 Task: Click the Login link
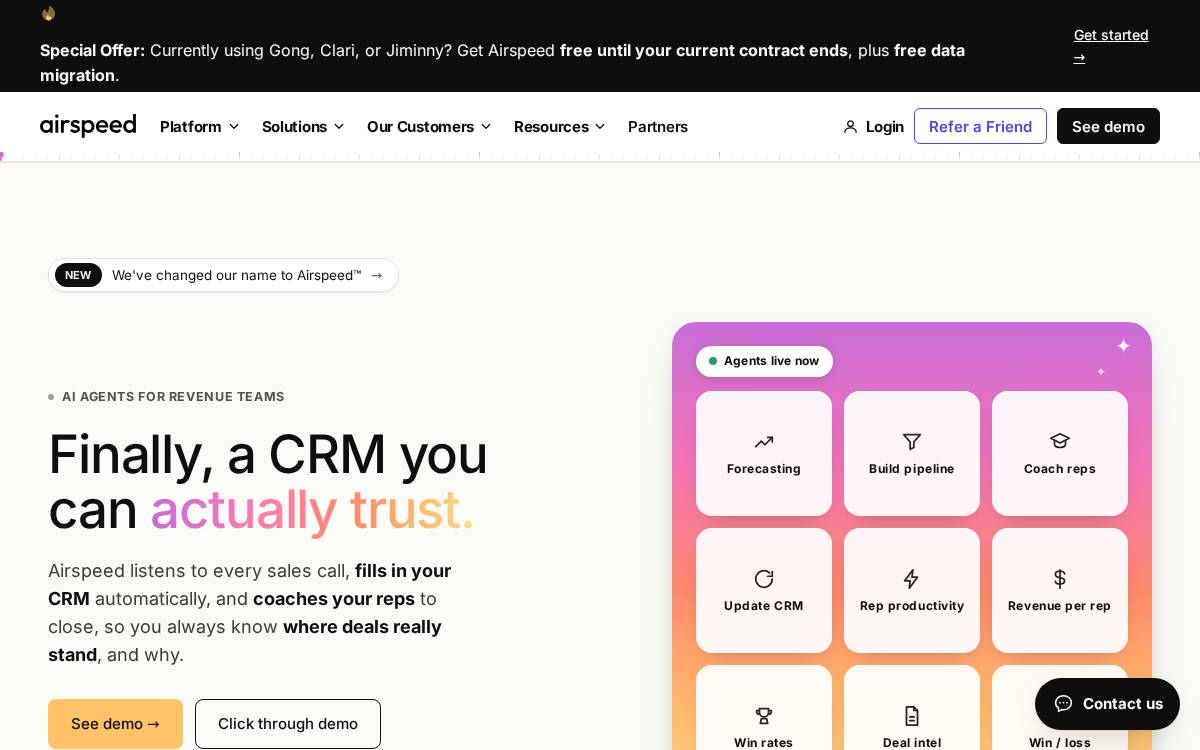click(874, 127)
